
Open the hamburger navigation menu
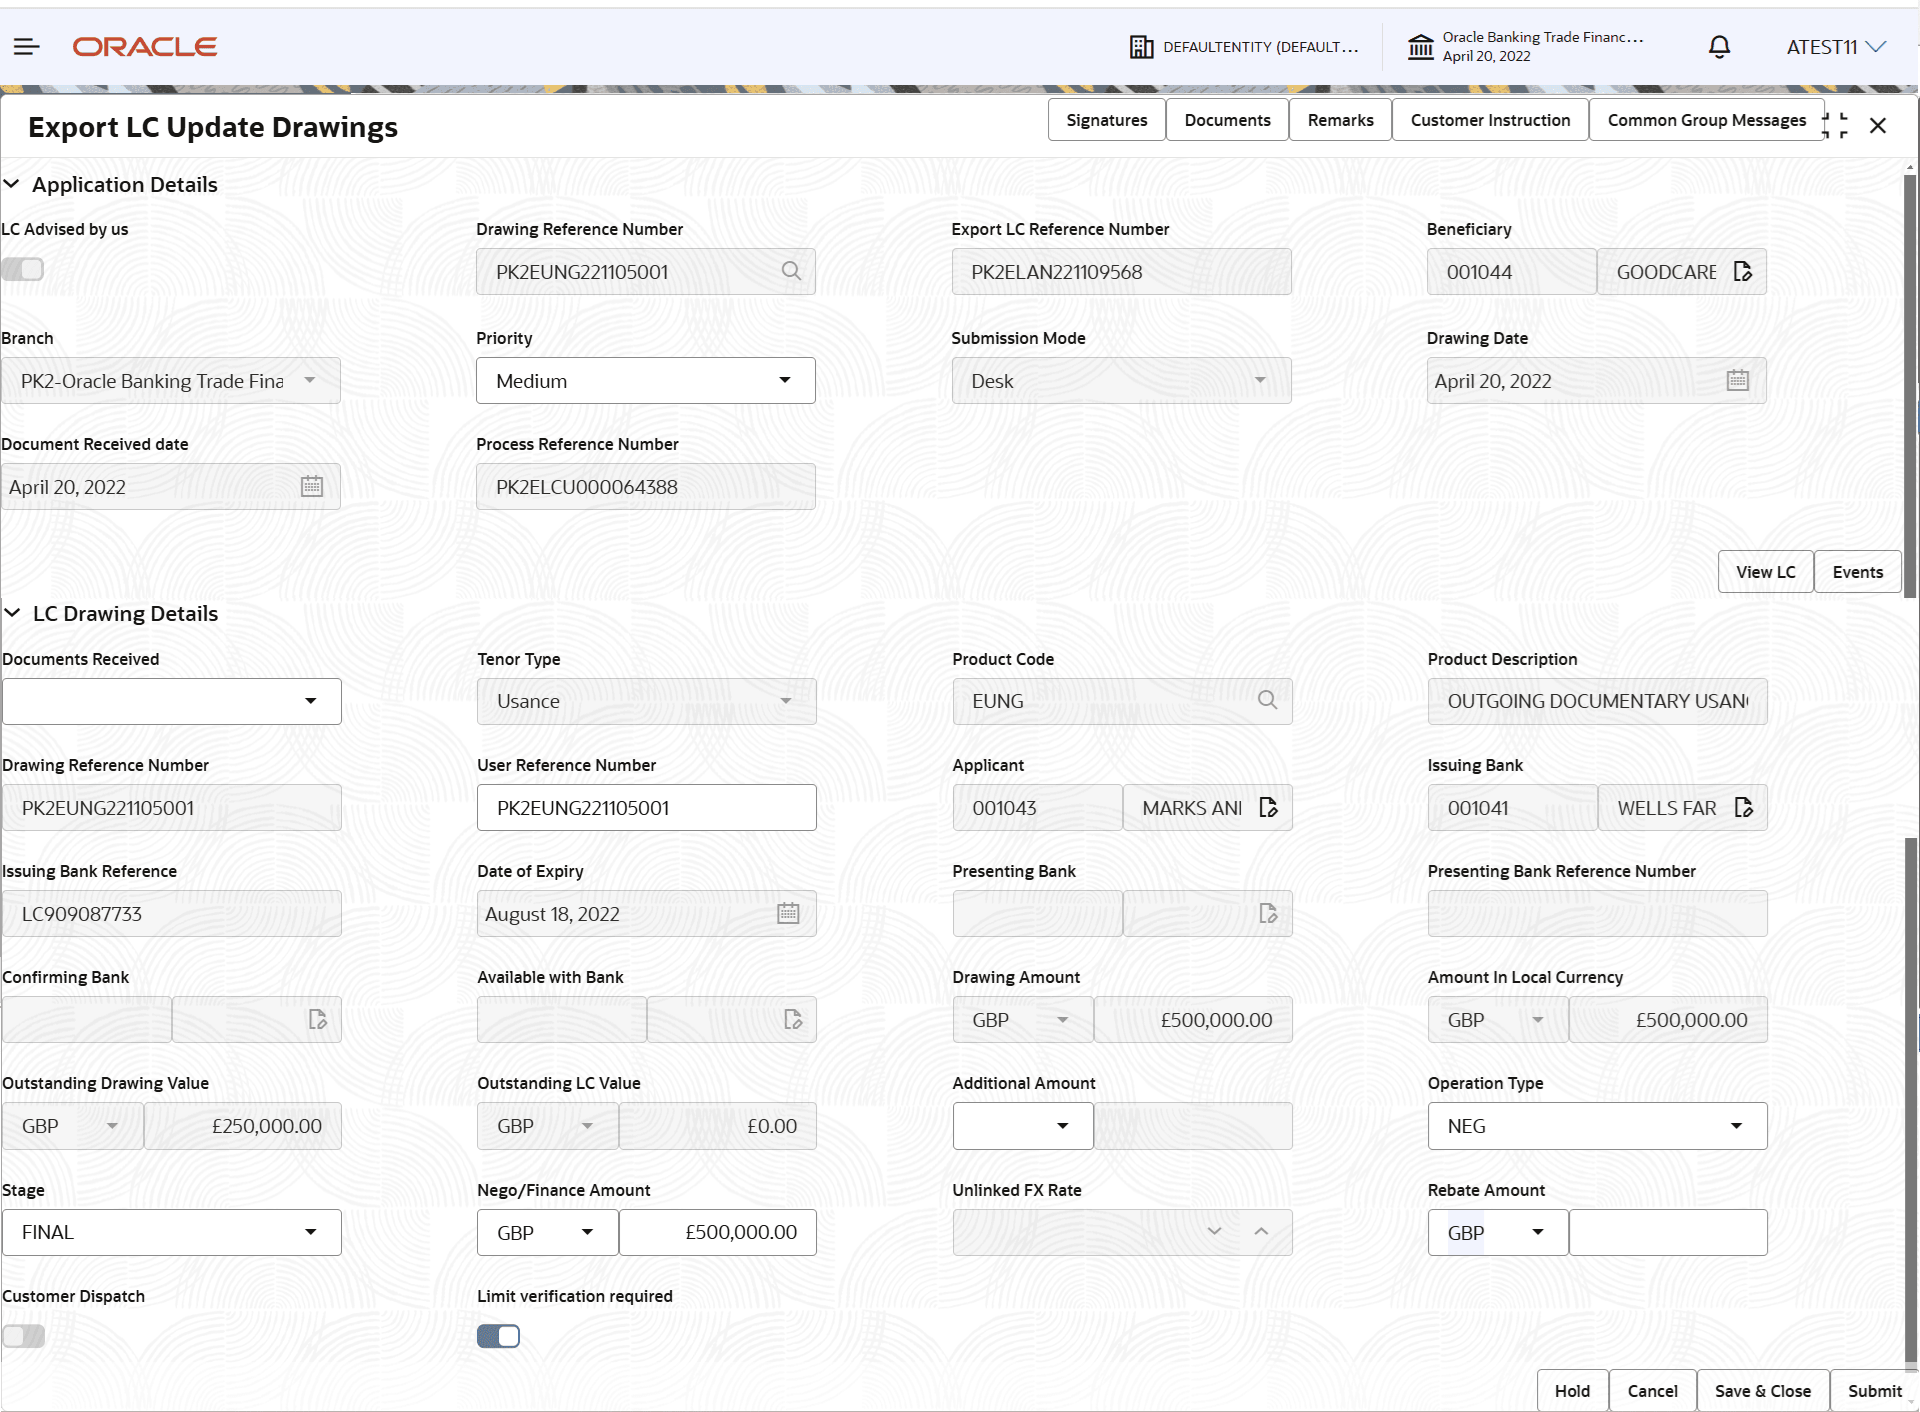(x=26, y=46)
